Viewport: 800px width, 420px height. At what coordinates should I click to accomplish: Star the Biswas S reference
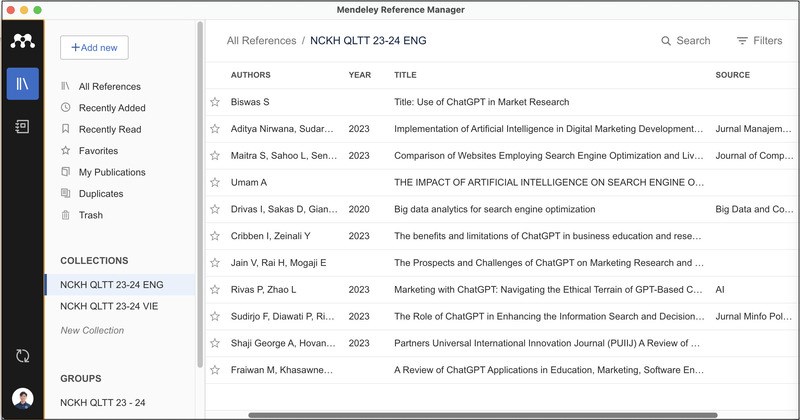(214, 102)
